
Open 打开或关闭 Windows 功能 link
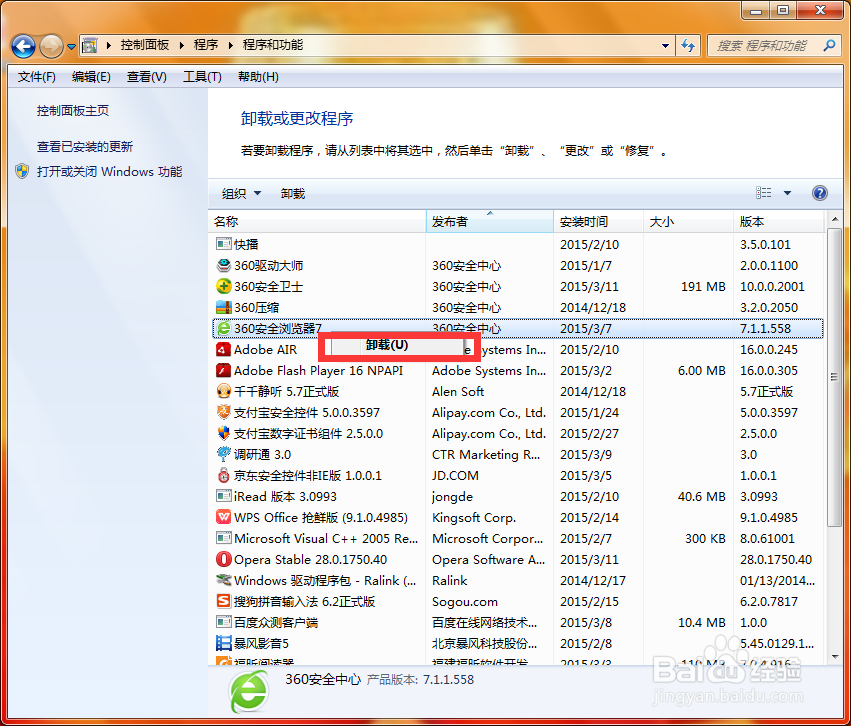(x=109, y=171)
